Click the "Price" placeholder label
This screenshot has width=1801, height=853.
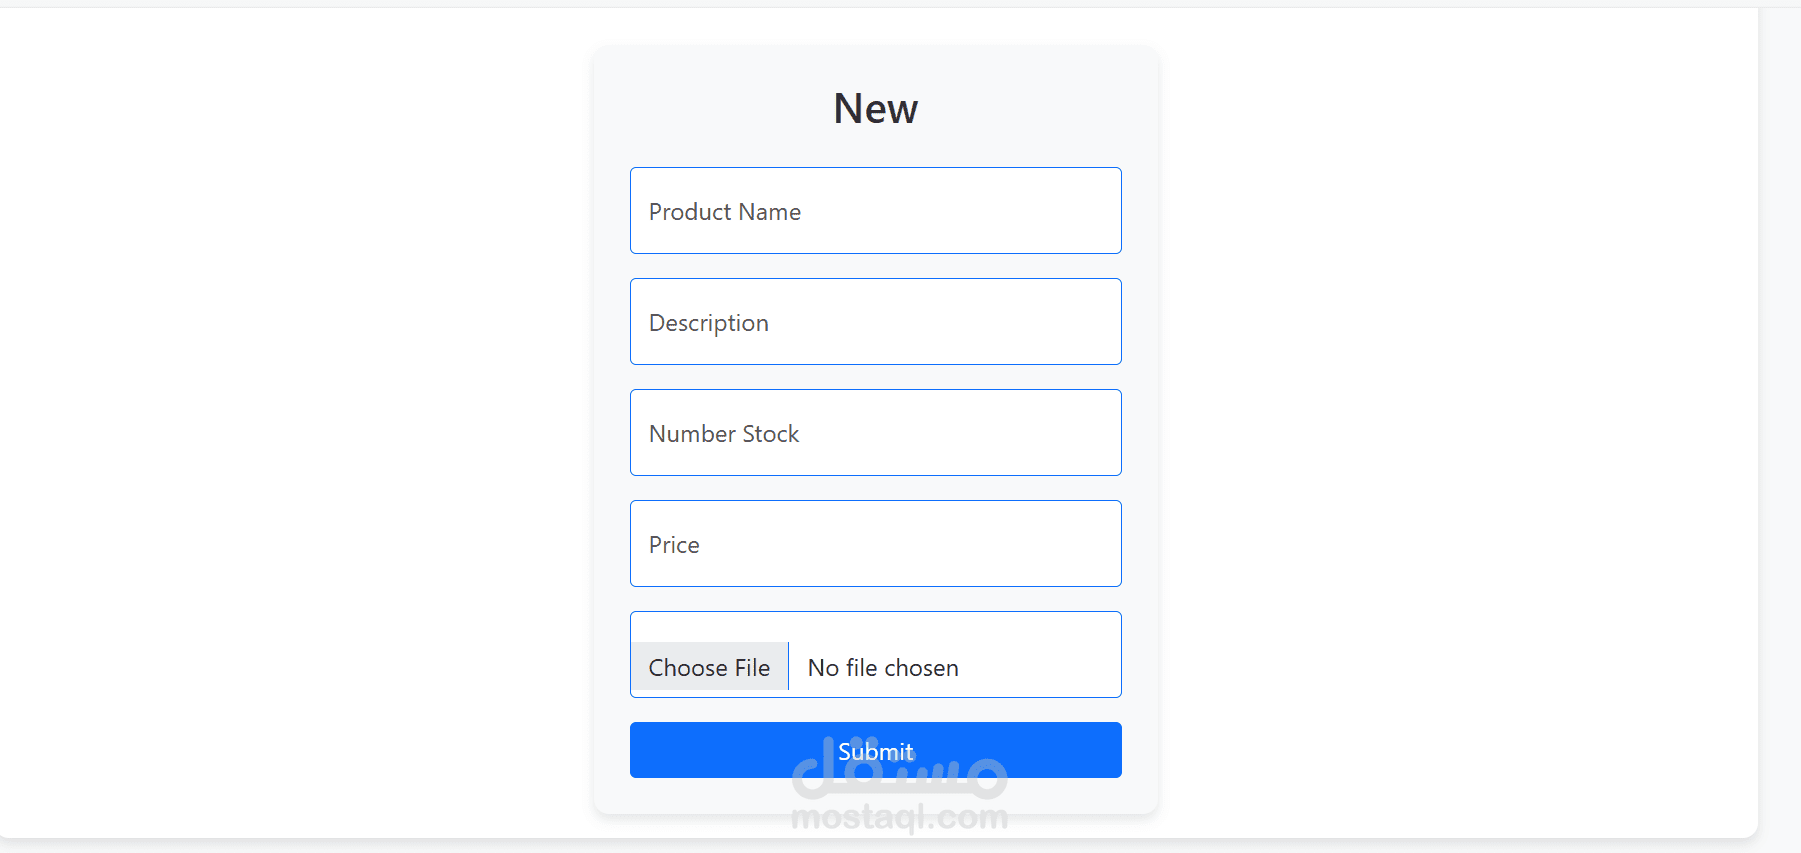674,545
